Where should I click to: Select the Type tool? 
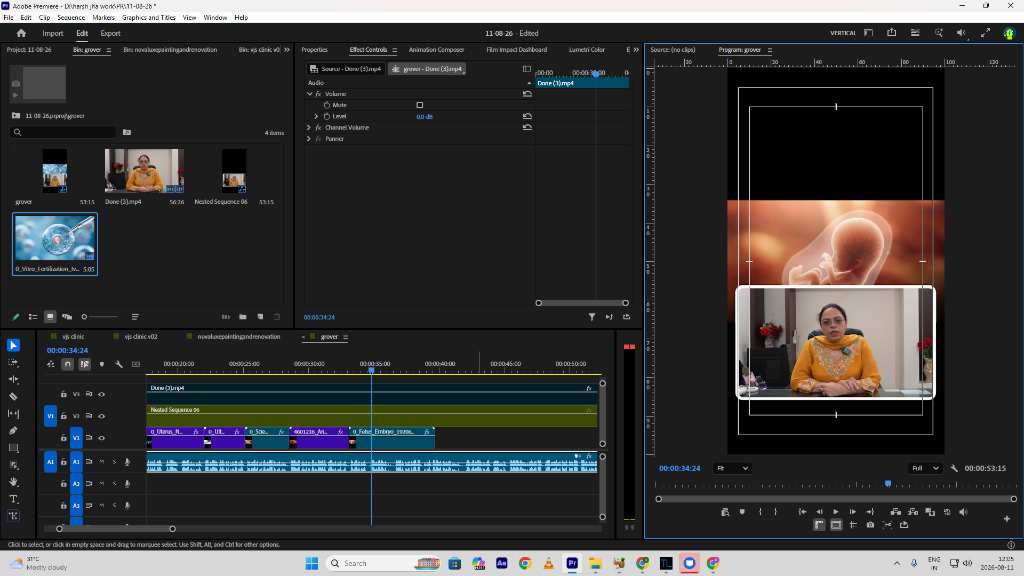pos(13,499)
